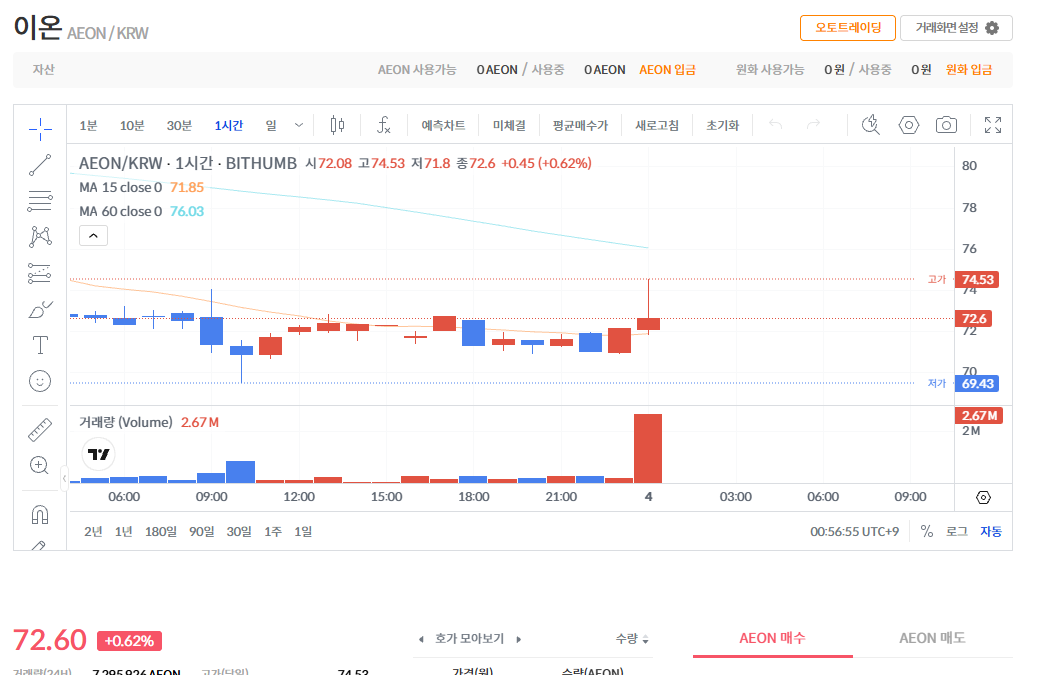1048x675 pixels.
Task: Show previous order book grouping
Action: coord(421,640)
